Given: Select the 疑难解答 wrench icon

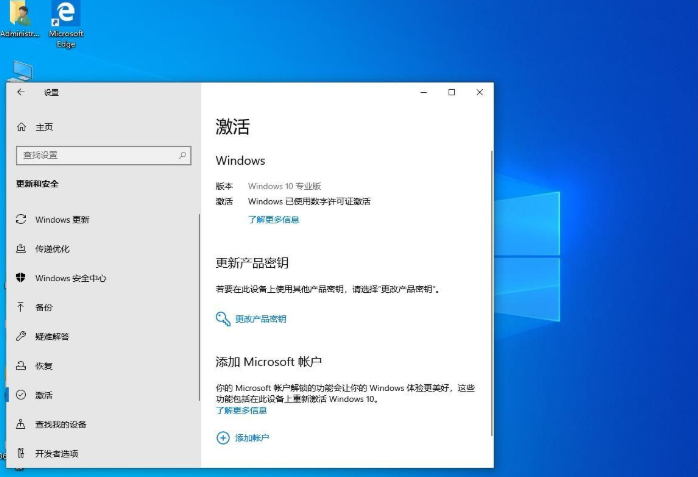Looking at the screenshot, I should pos(21,336).
